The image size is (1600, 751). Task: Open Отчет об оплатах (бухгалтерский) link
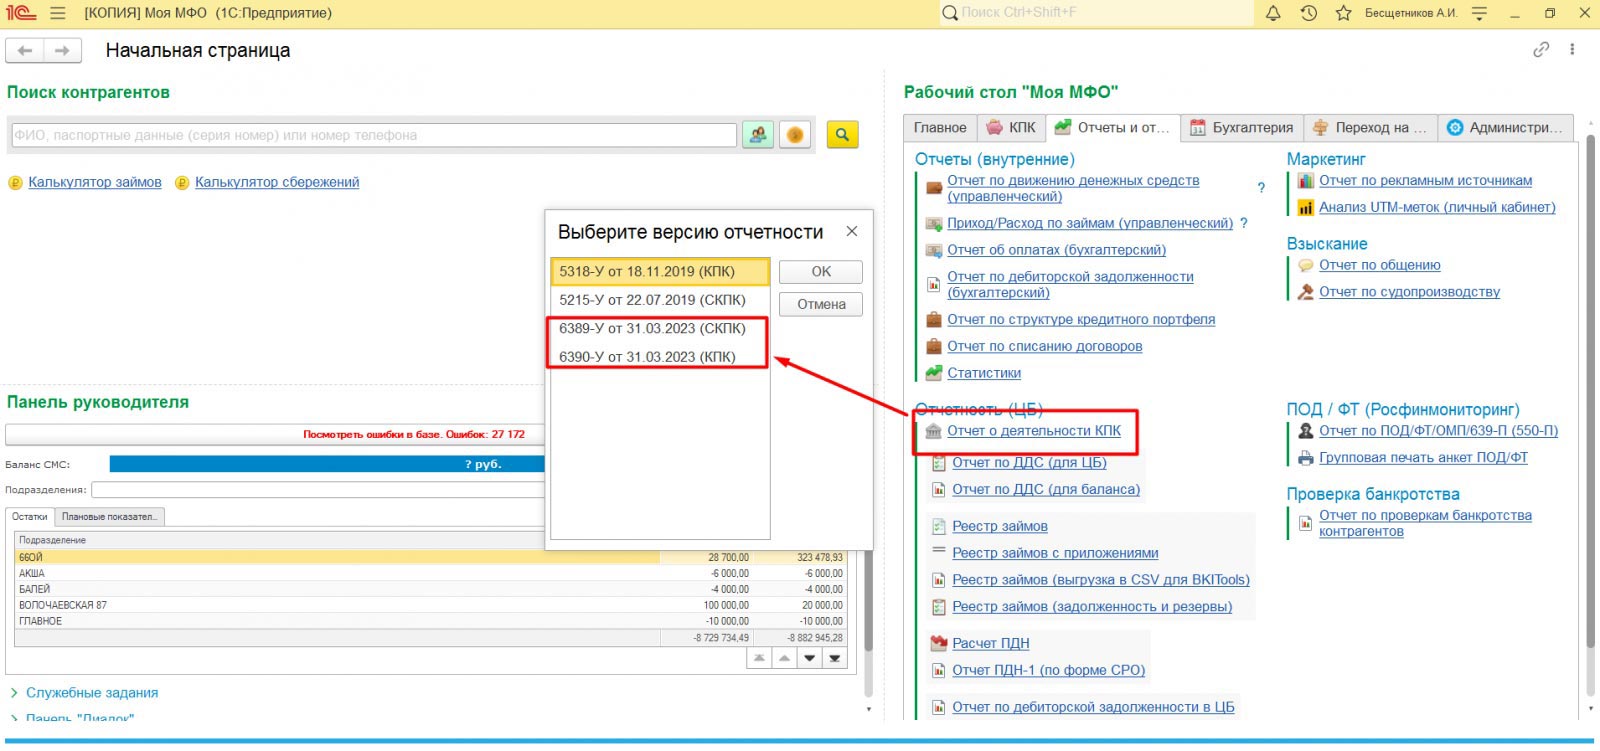click(1056, 250)
